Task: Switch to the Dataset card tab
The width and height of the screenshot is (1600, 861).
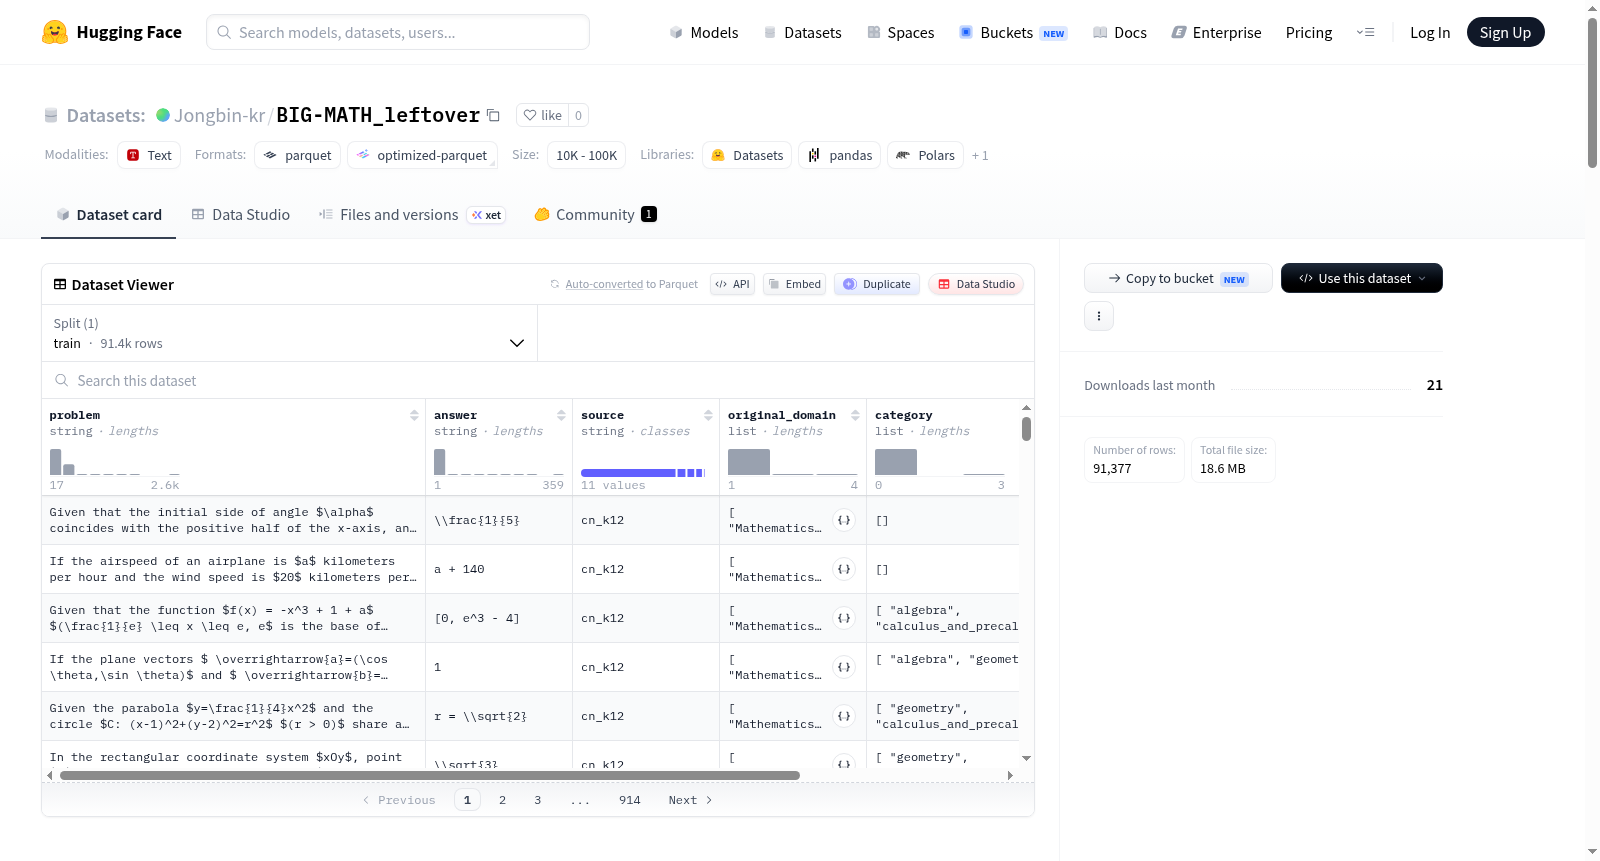Action: [108, 214]
